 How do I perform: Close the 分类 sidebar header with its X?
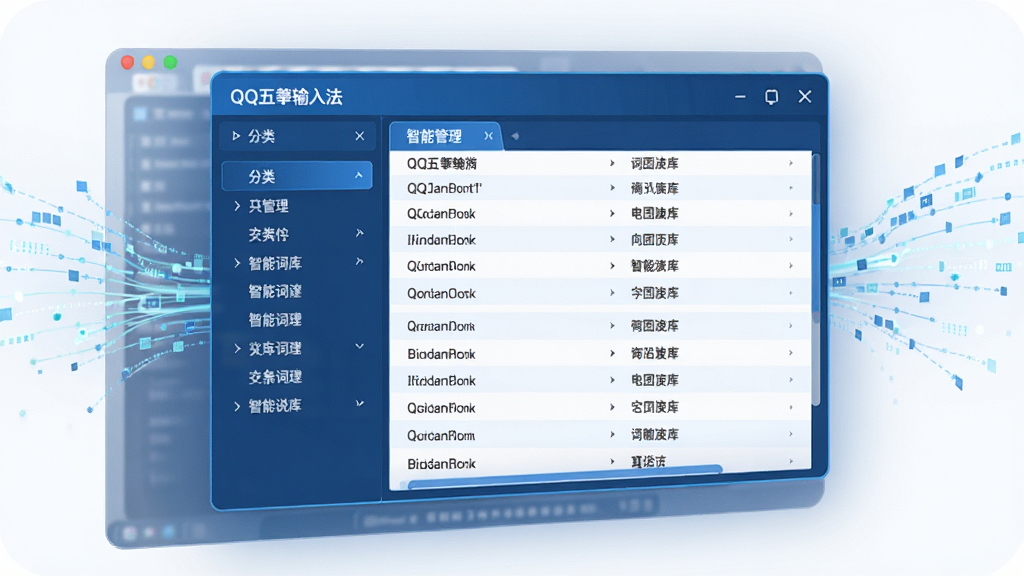coord(360,136)
